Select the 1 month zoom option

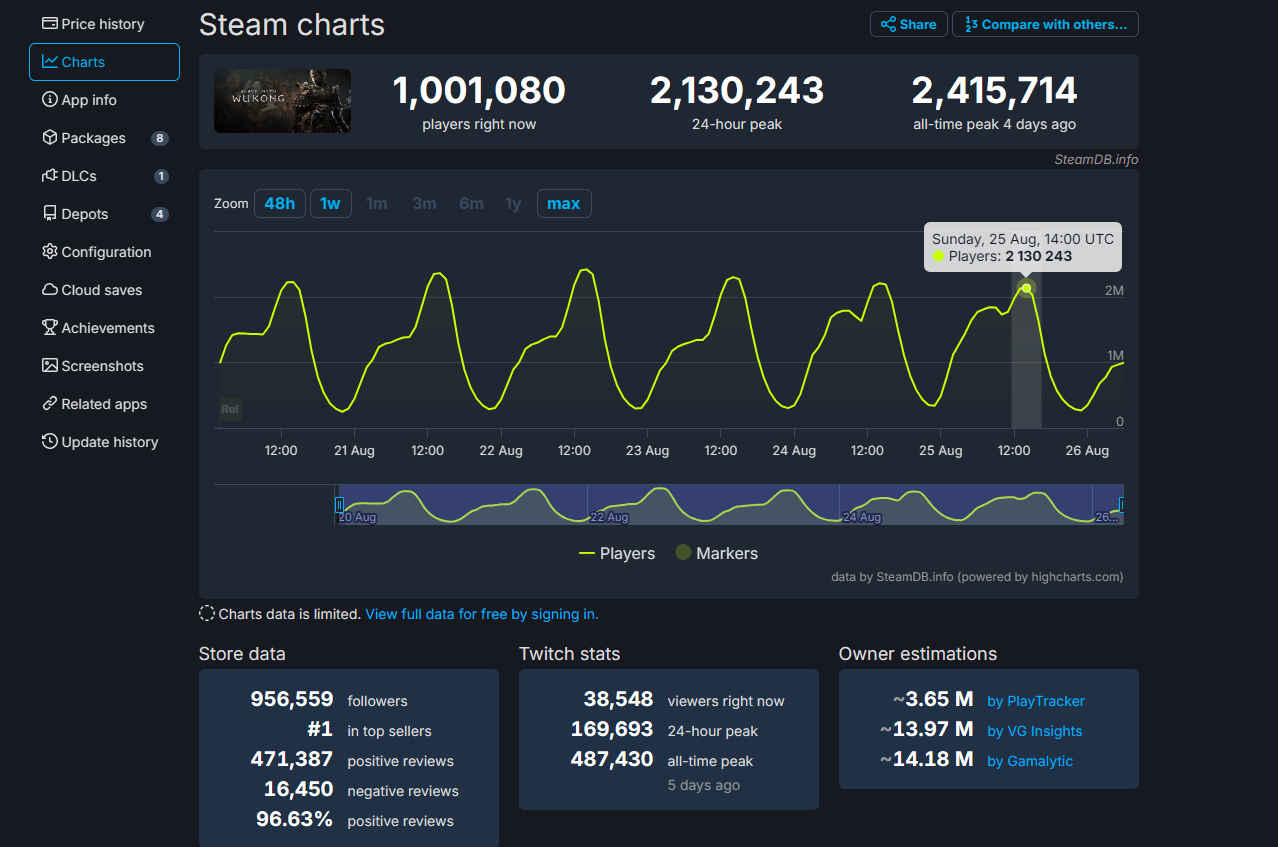point(377,202)
